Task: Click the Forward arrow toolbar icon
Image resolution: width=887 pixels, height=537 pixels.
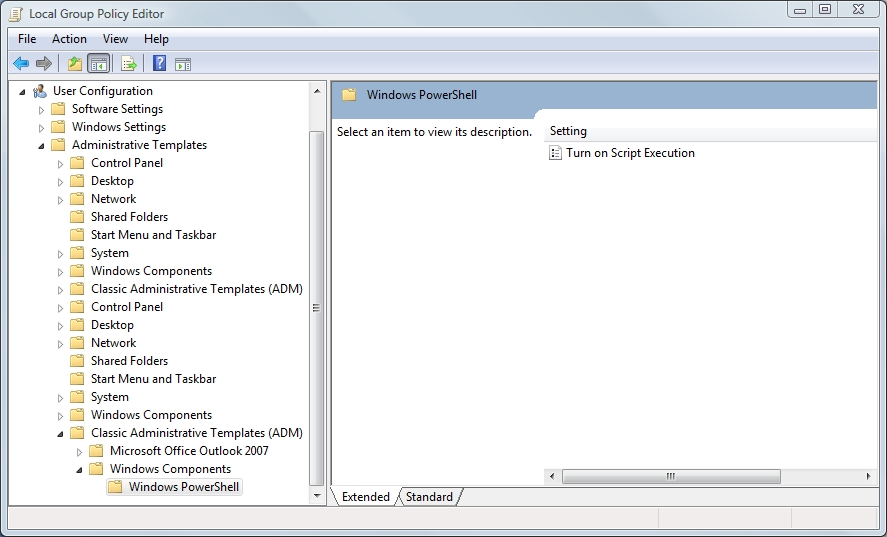Action: [x=44, y=64]
